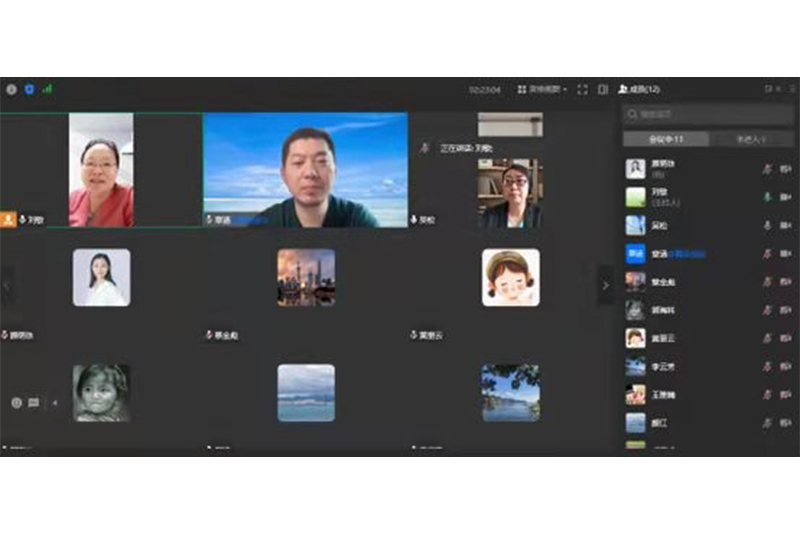Click mic icon under the cartoon girl tile
Screen dimensions: 800x533
[x=414, y=335]
